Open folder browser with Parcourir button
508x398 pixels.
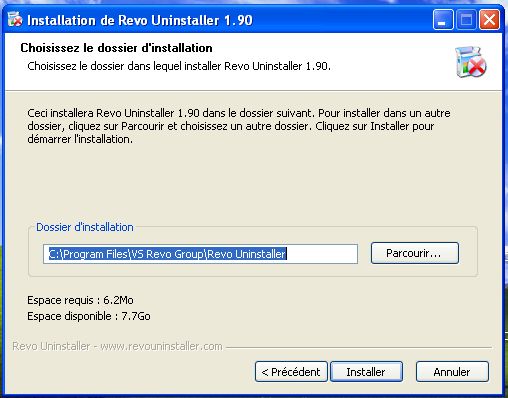(415, 253)
